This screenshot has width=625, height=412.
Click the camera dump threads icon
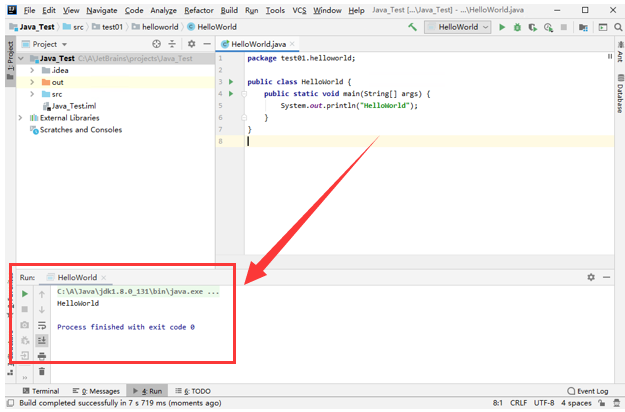pos(25,325)
